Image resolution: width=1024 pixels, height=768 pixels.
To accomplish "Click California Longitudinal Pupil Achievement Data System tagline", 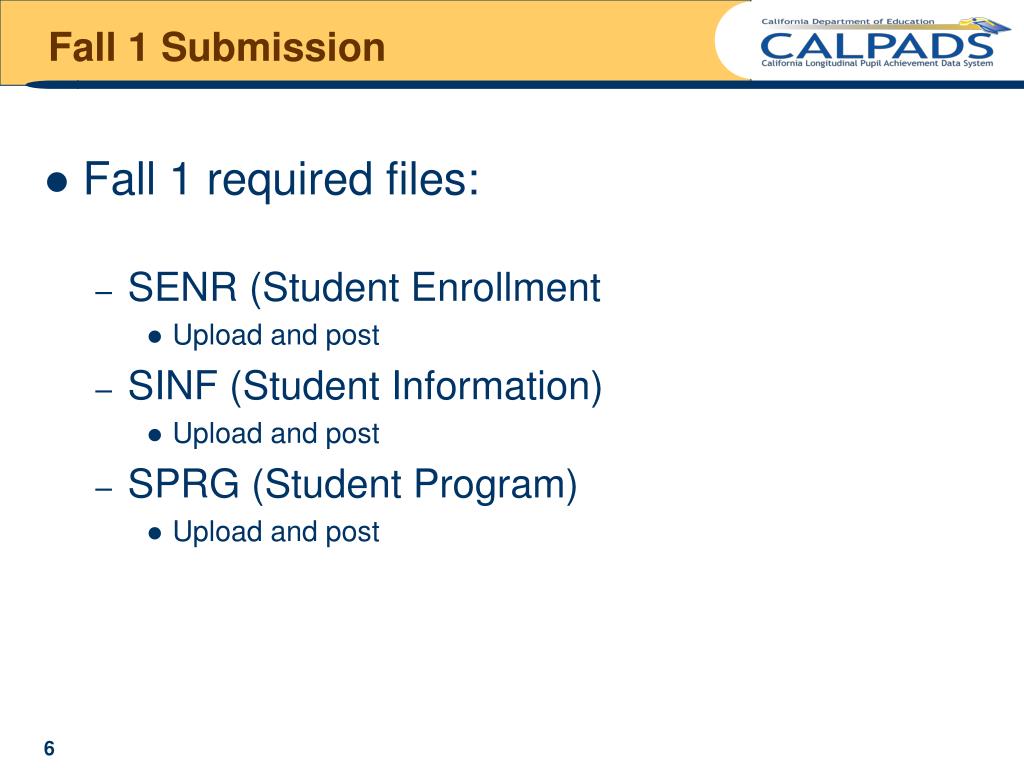I will tap(877, 63).
